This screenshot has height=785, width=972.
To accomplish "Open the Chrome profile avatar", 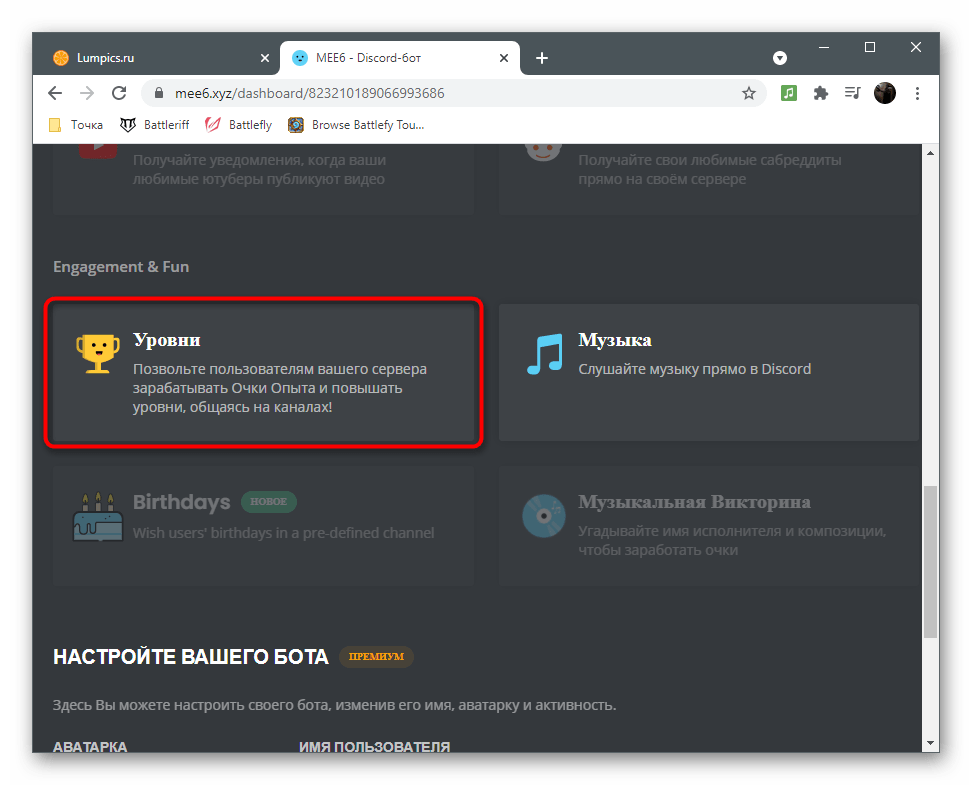I will [x=885, y=93].
